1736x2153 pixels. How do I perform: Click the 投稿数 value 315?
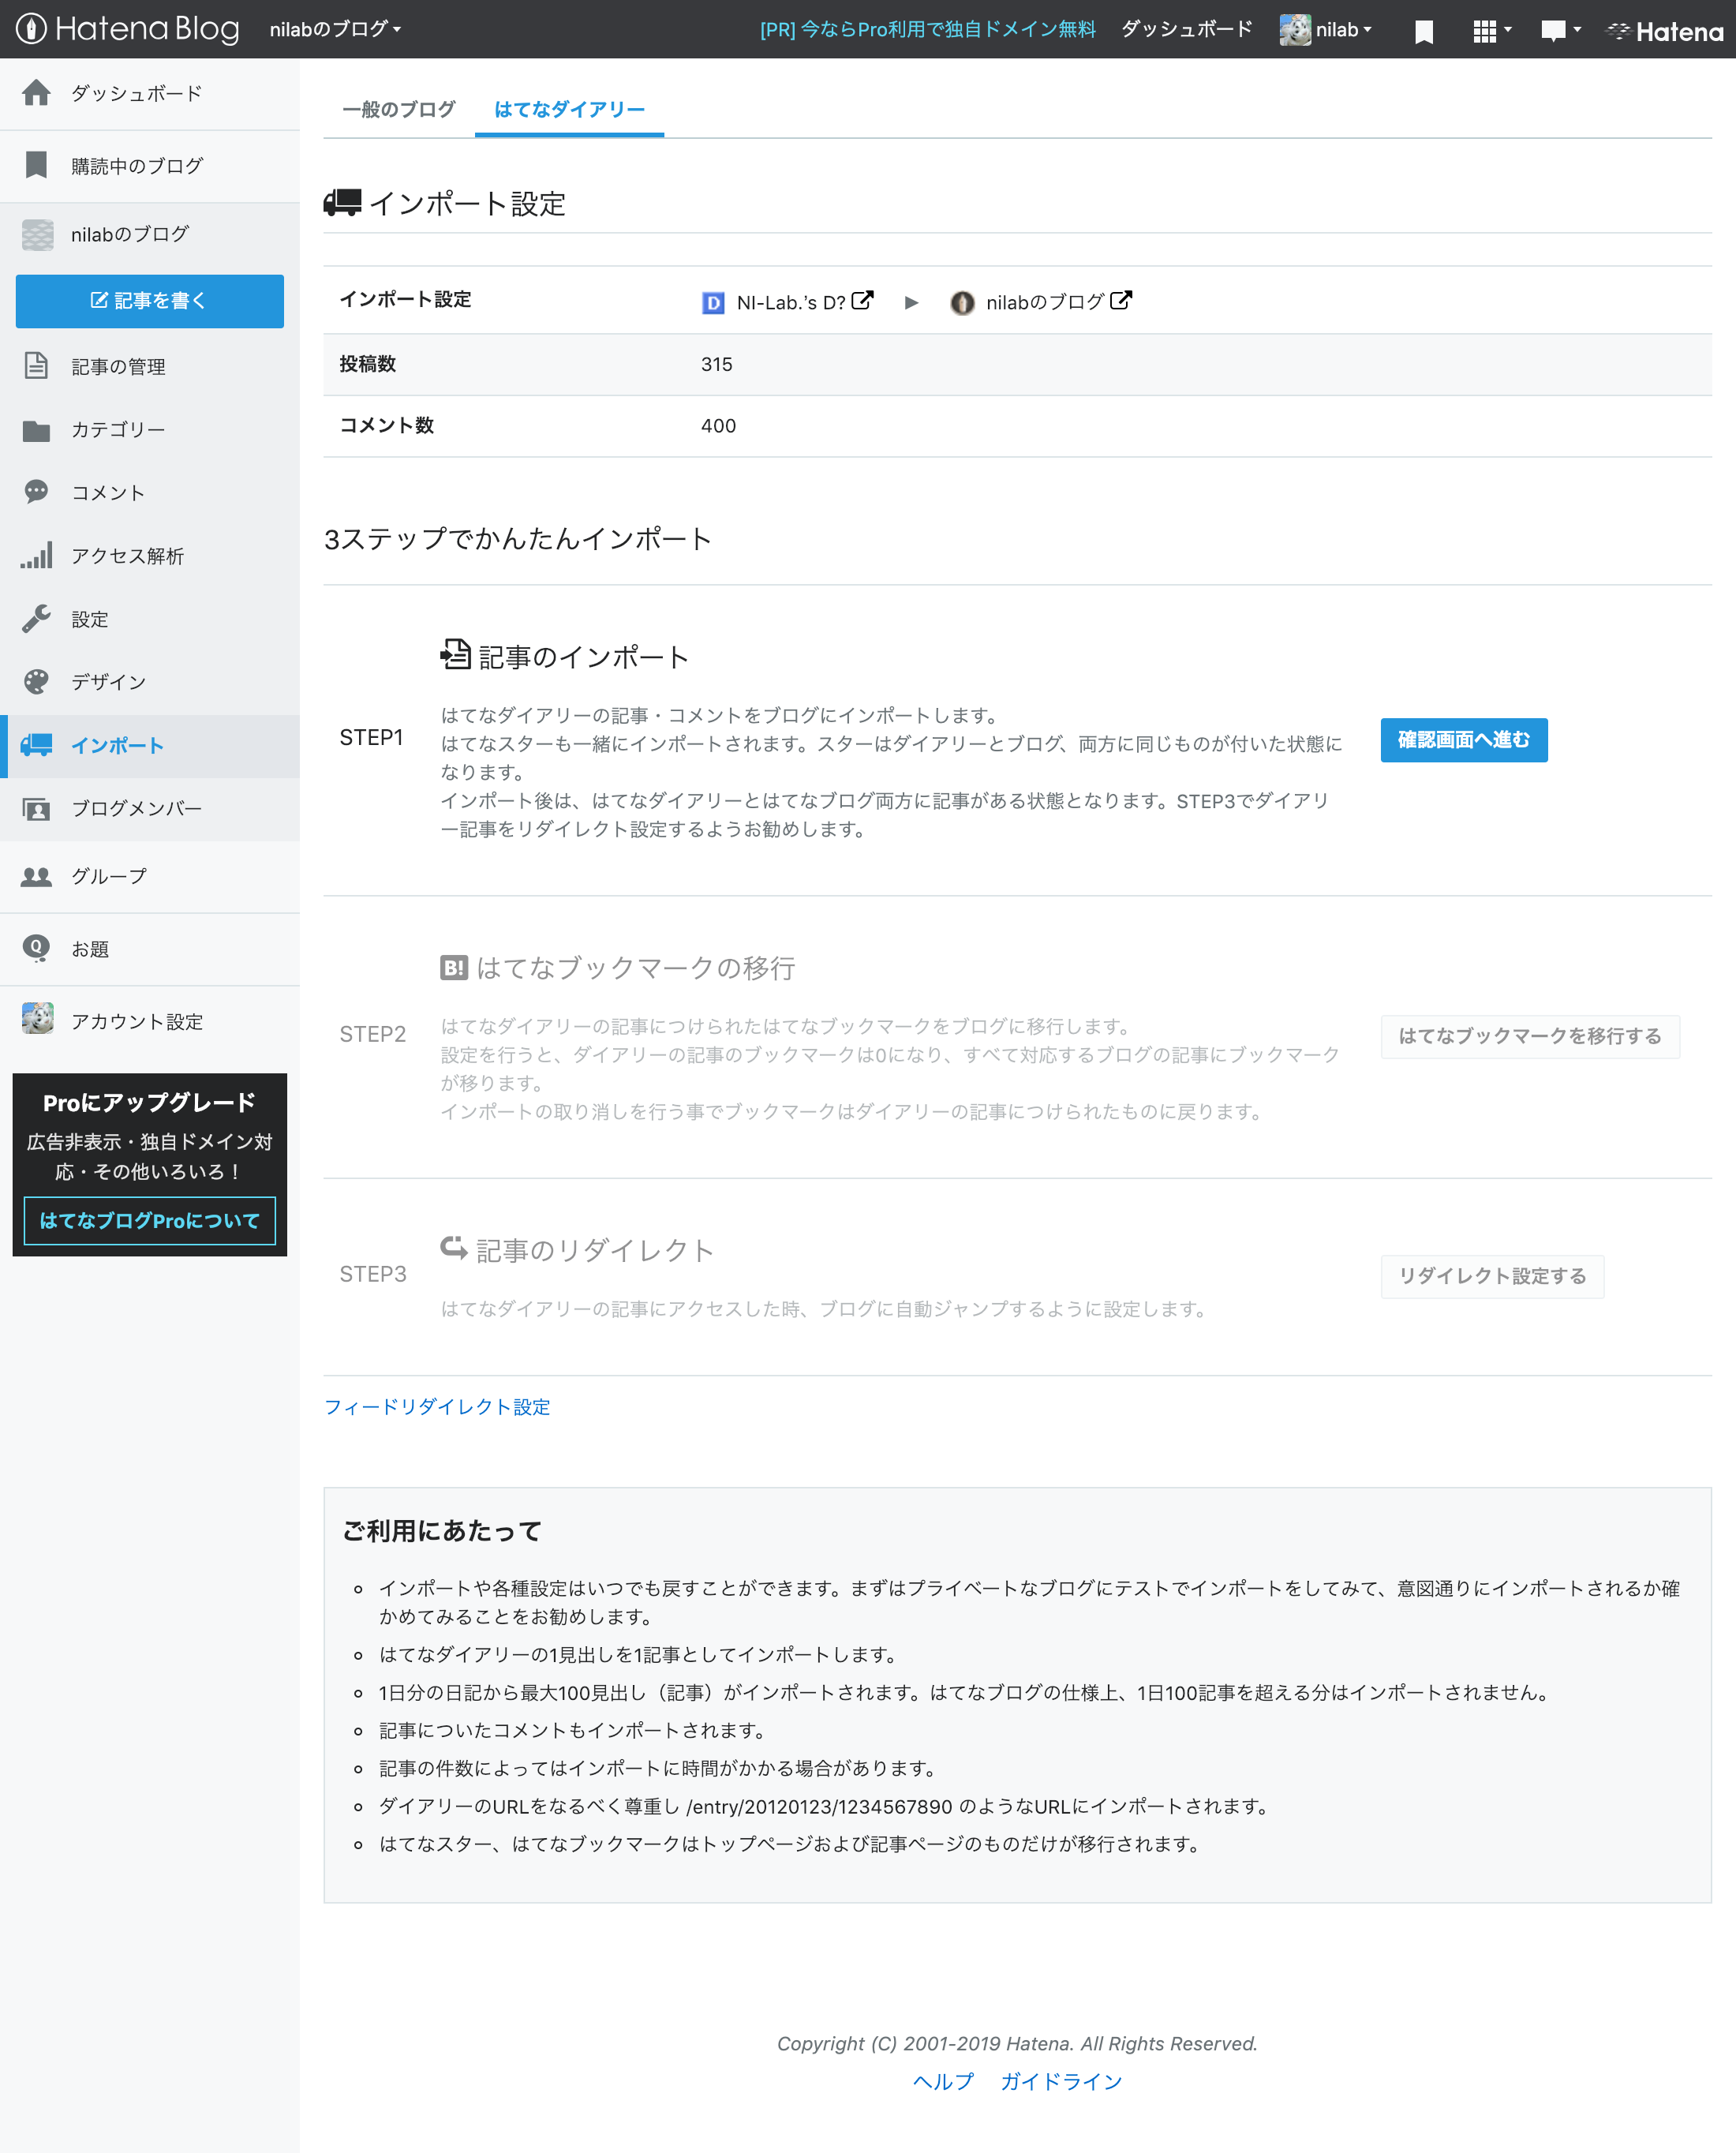tap(717, 364)
